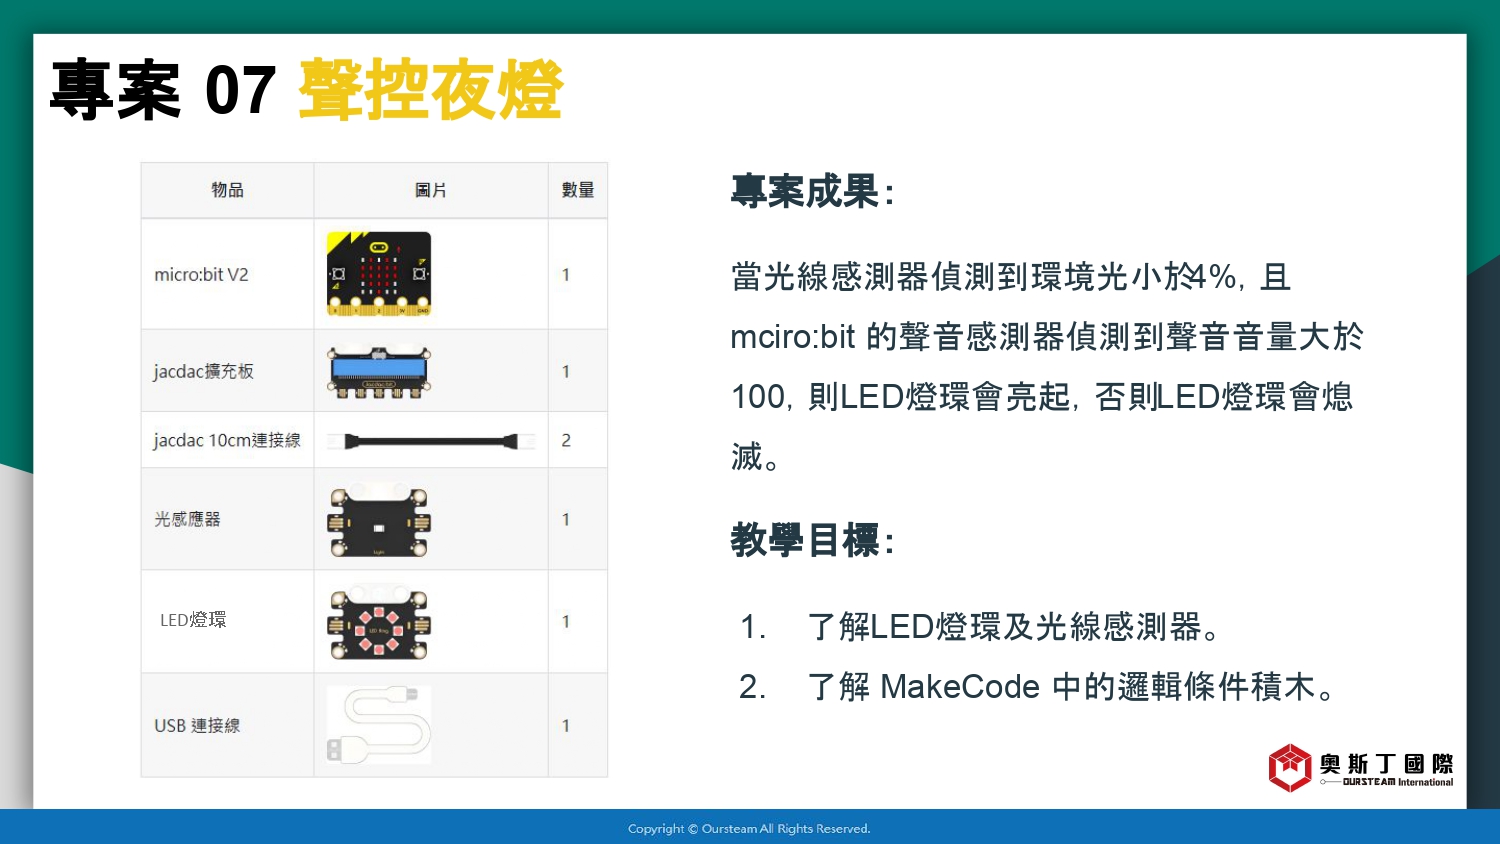Select the jacdac 10cm連接線 cell
Screen dimensions: 1500x844
(x=227, y=440)
